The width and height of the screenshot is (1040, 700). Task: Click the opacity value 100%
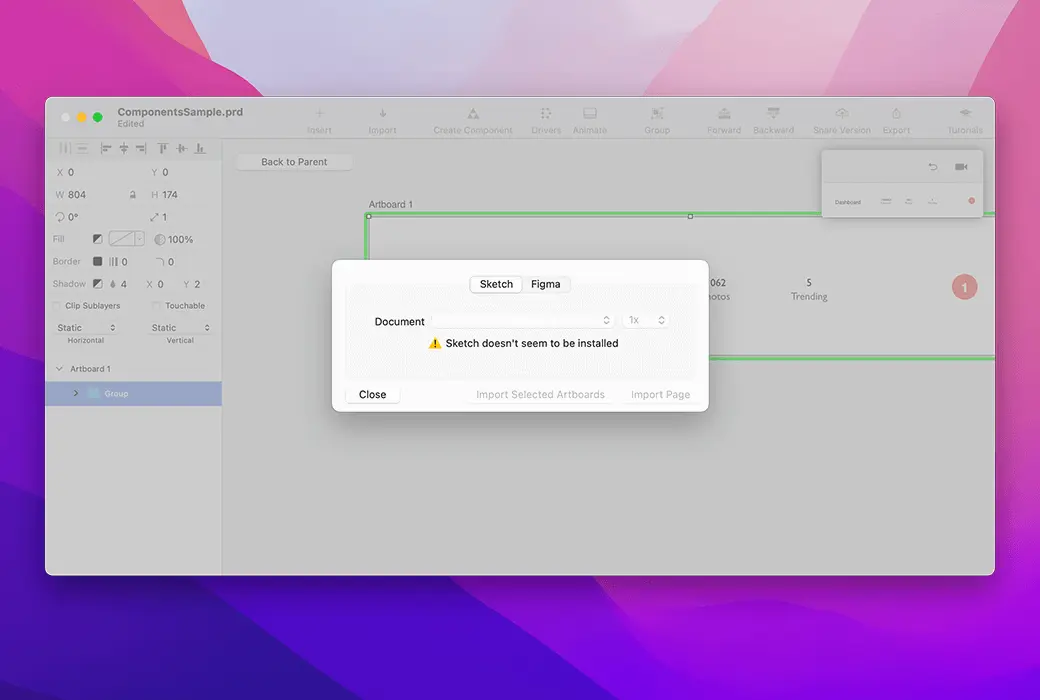tap(180, 240)
